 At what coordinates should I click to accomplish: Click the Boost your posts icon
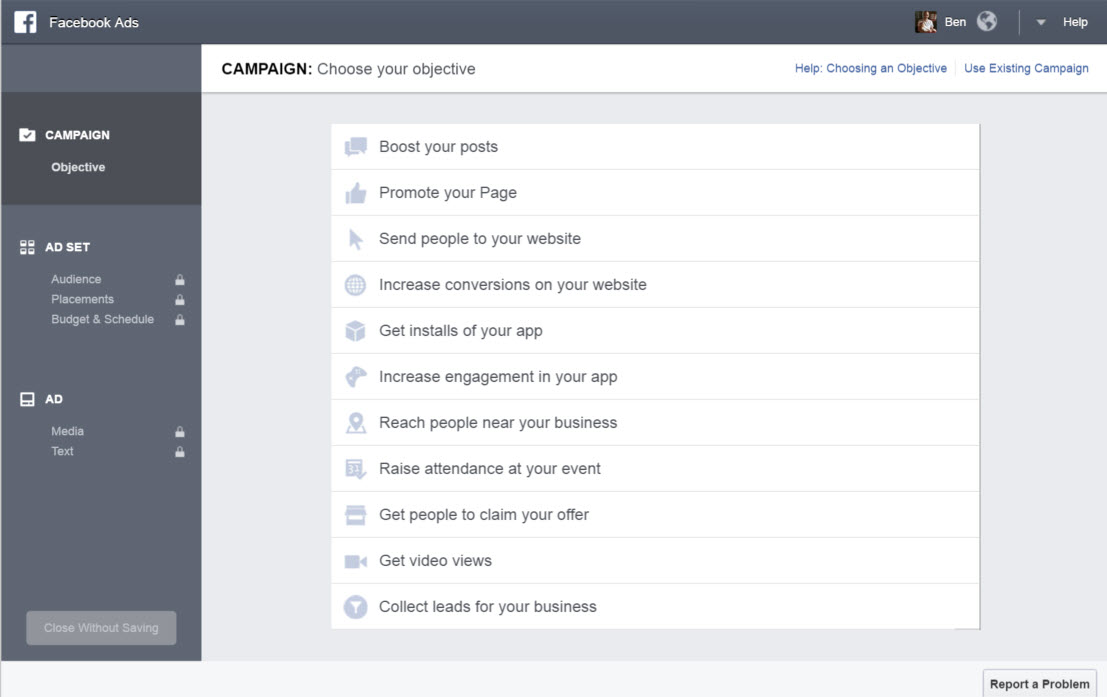tap(355, 147)
